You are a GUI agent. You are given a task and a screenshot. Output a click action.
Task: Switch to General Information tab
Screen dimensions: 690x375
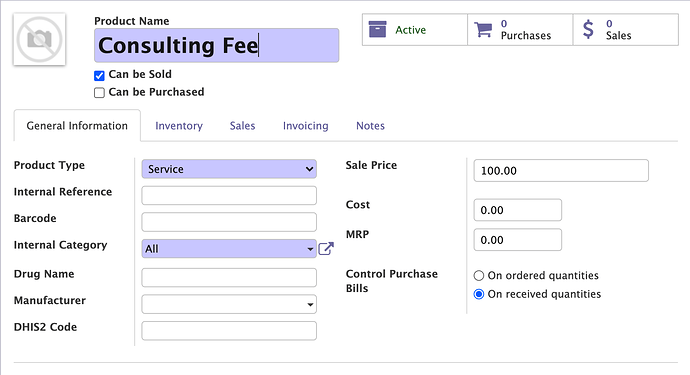click(77, 126)
